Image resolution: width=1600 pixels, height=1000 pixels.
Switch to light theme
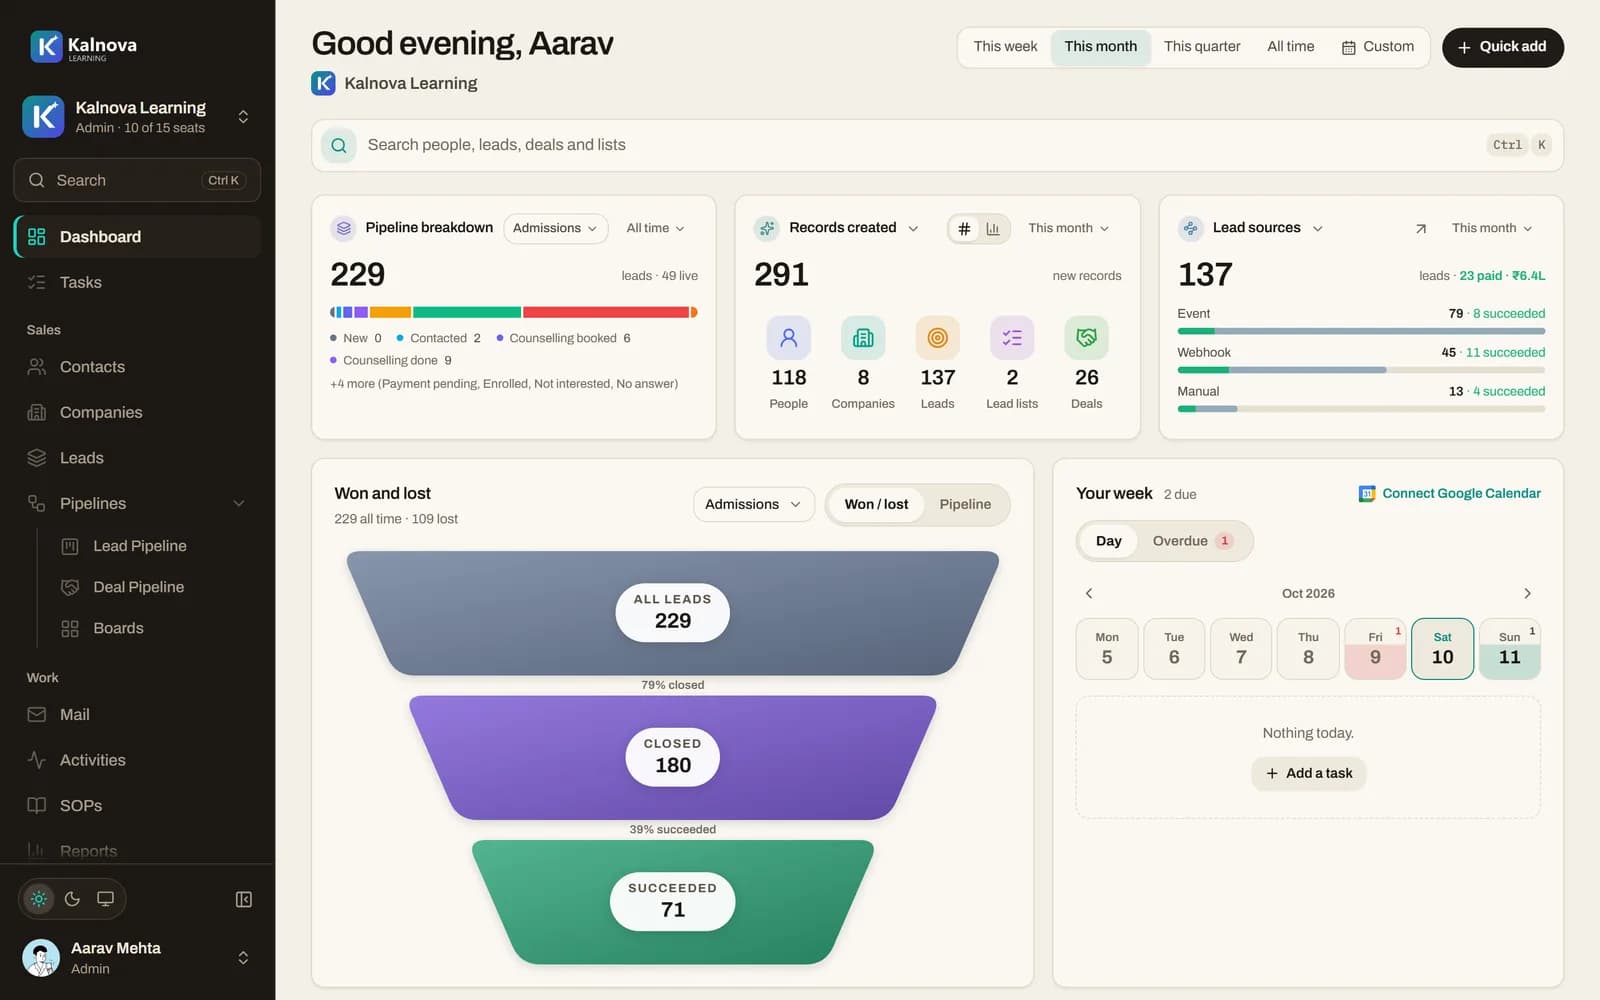pos(39,899)
